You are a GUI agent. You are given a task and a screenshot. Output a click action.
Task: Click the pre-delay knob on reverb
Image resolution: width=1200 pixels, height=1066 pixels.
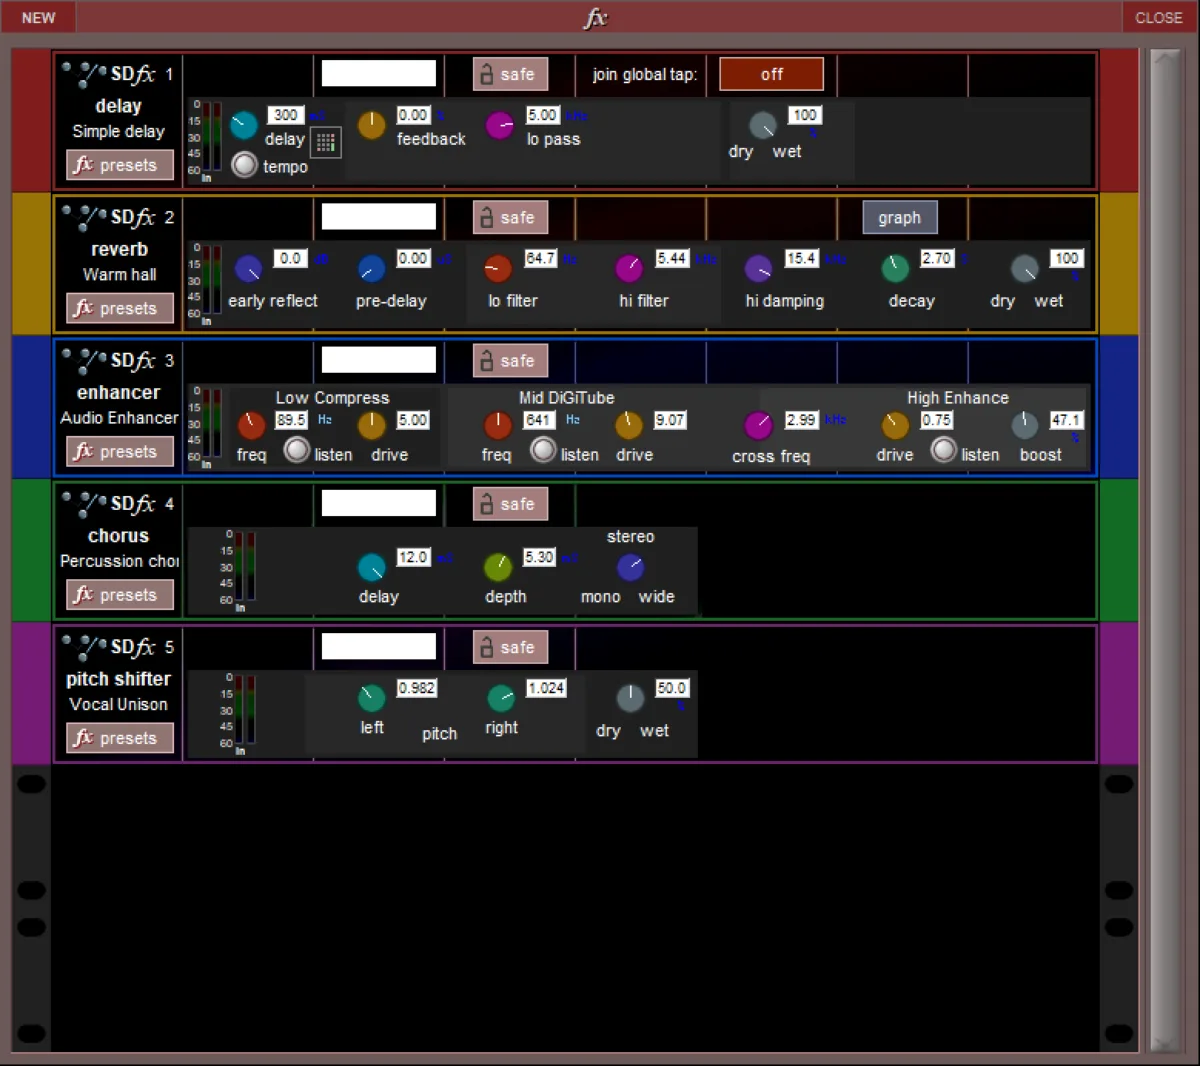(x=371, y=268)
